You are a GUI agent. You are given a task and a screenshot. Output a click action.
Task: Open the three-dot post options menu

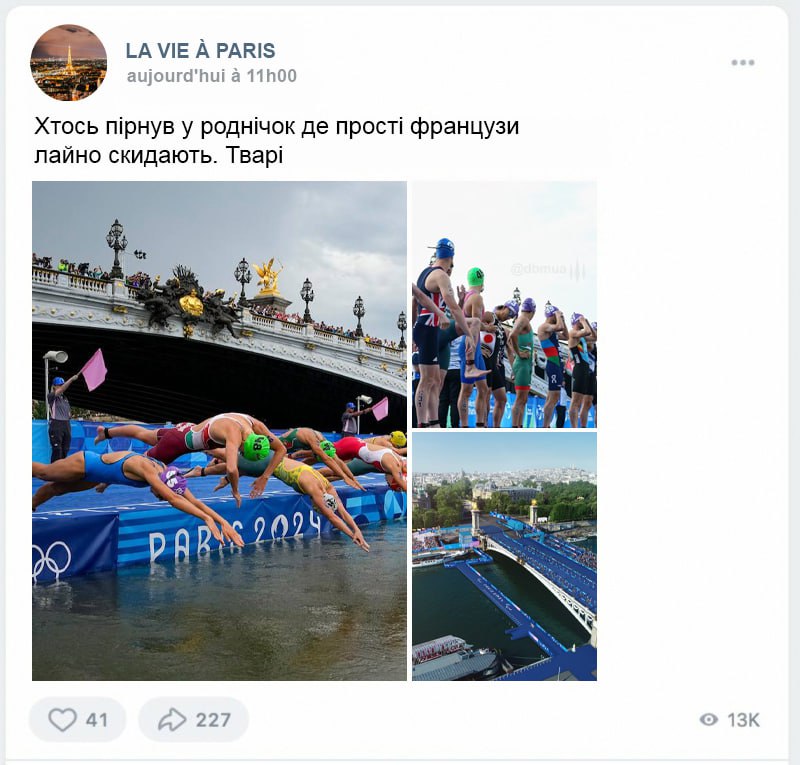click(x=742, y=63)
